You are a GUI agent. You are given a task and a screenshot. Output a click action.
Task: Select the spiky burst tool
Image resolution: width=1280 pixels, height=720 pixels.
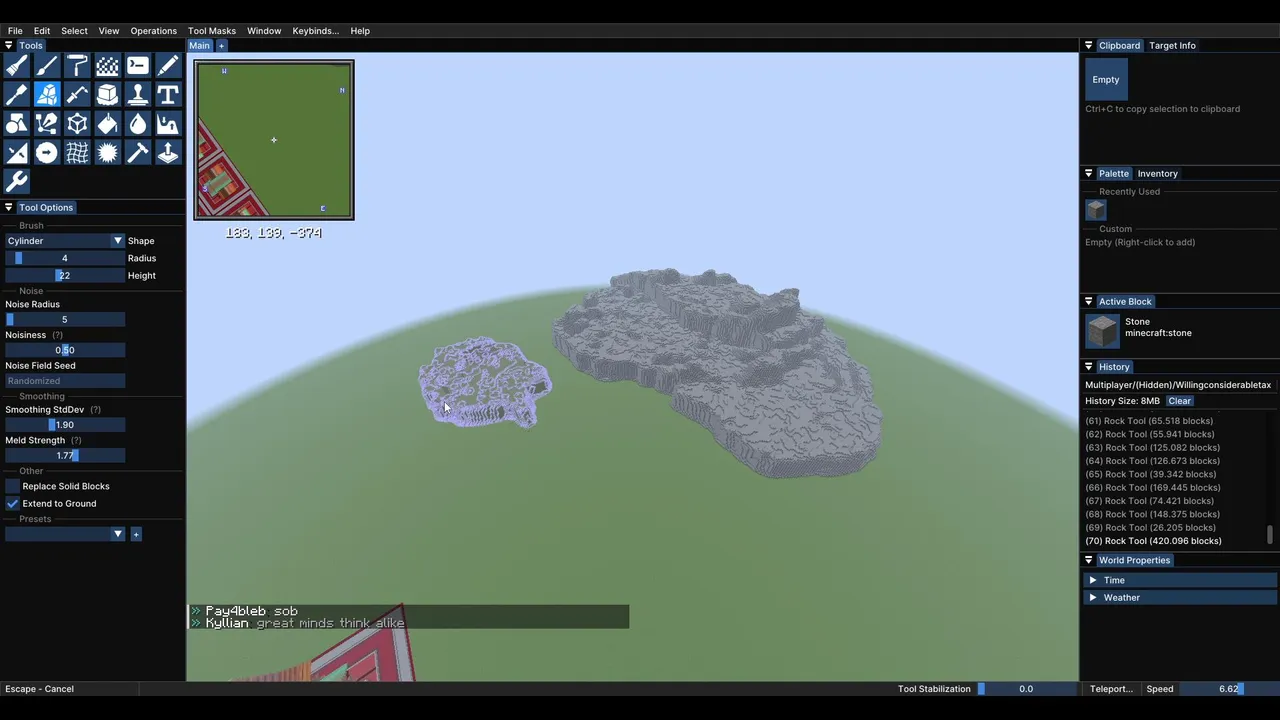(107, 153)
